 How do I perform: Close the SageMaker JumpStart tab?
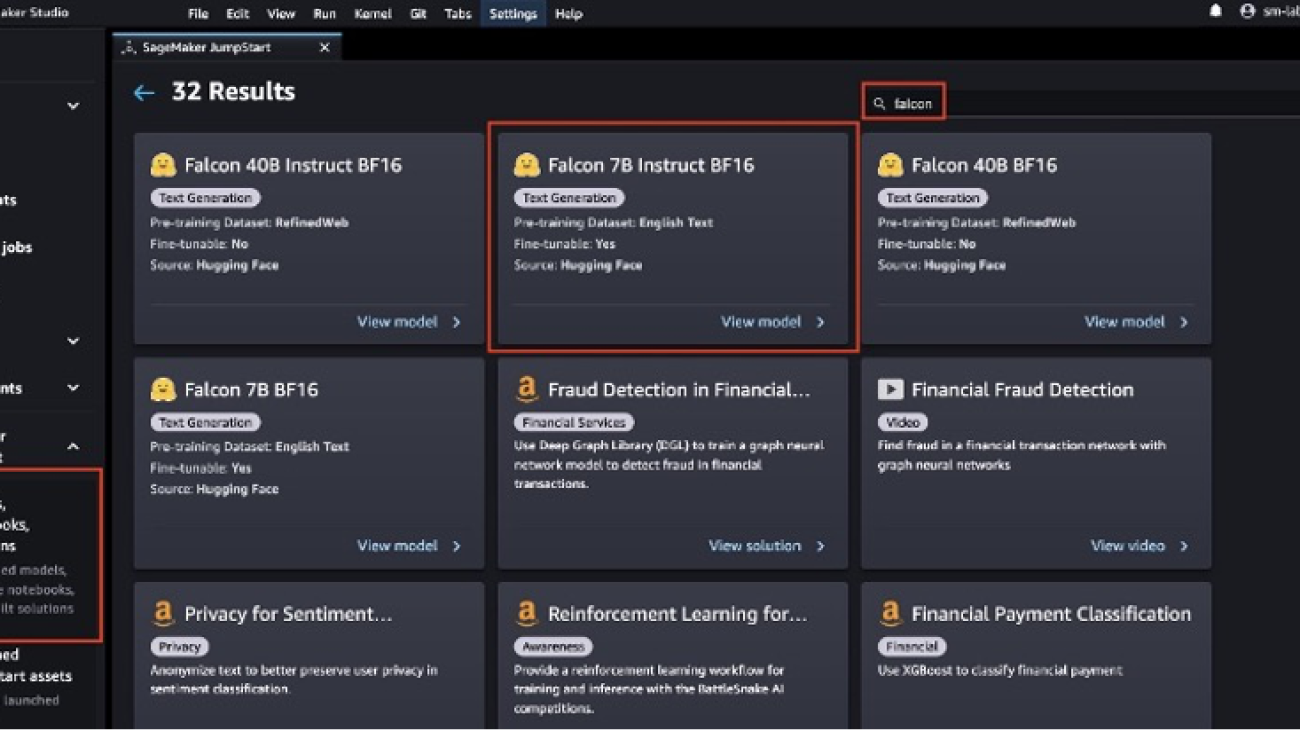tap(324, 47)
